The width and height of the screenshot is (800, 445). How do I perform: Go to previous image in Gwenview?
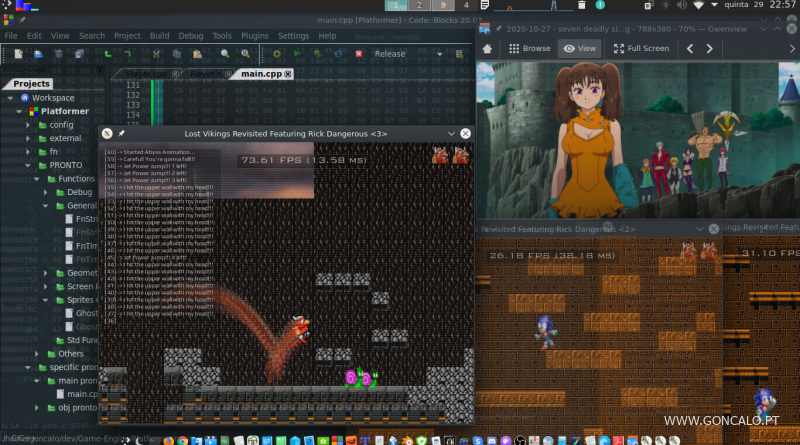[x=690, y=48]
